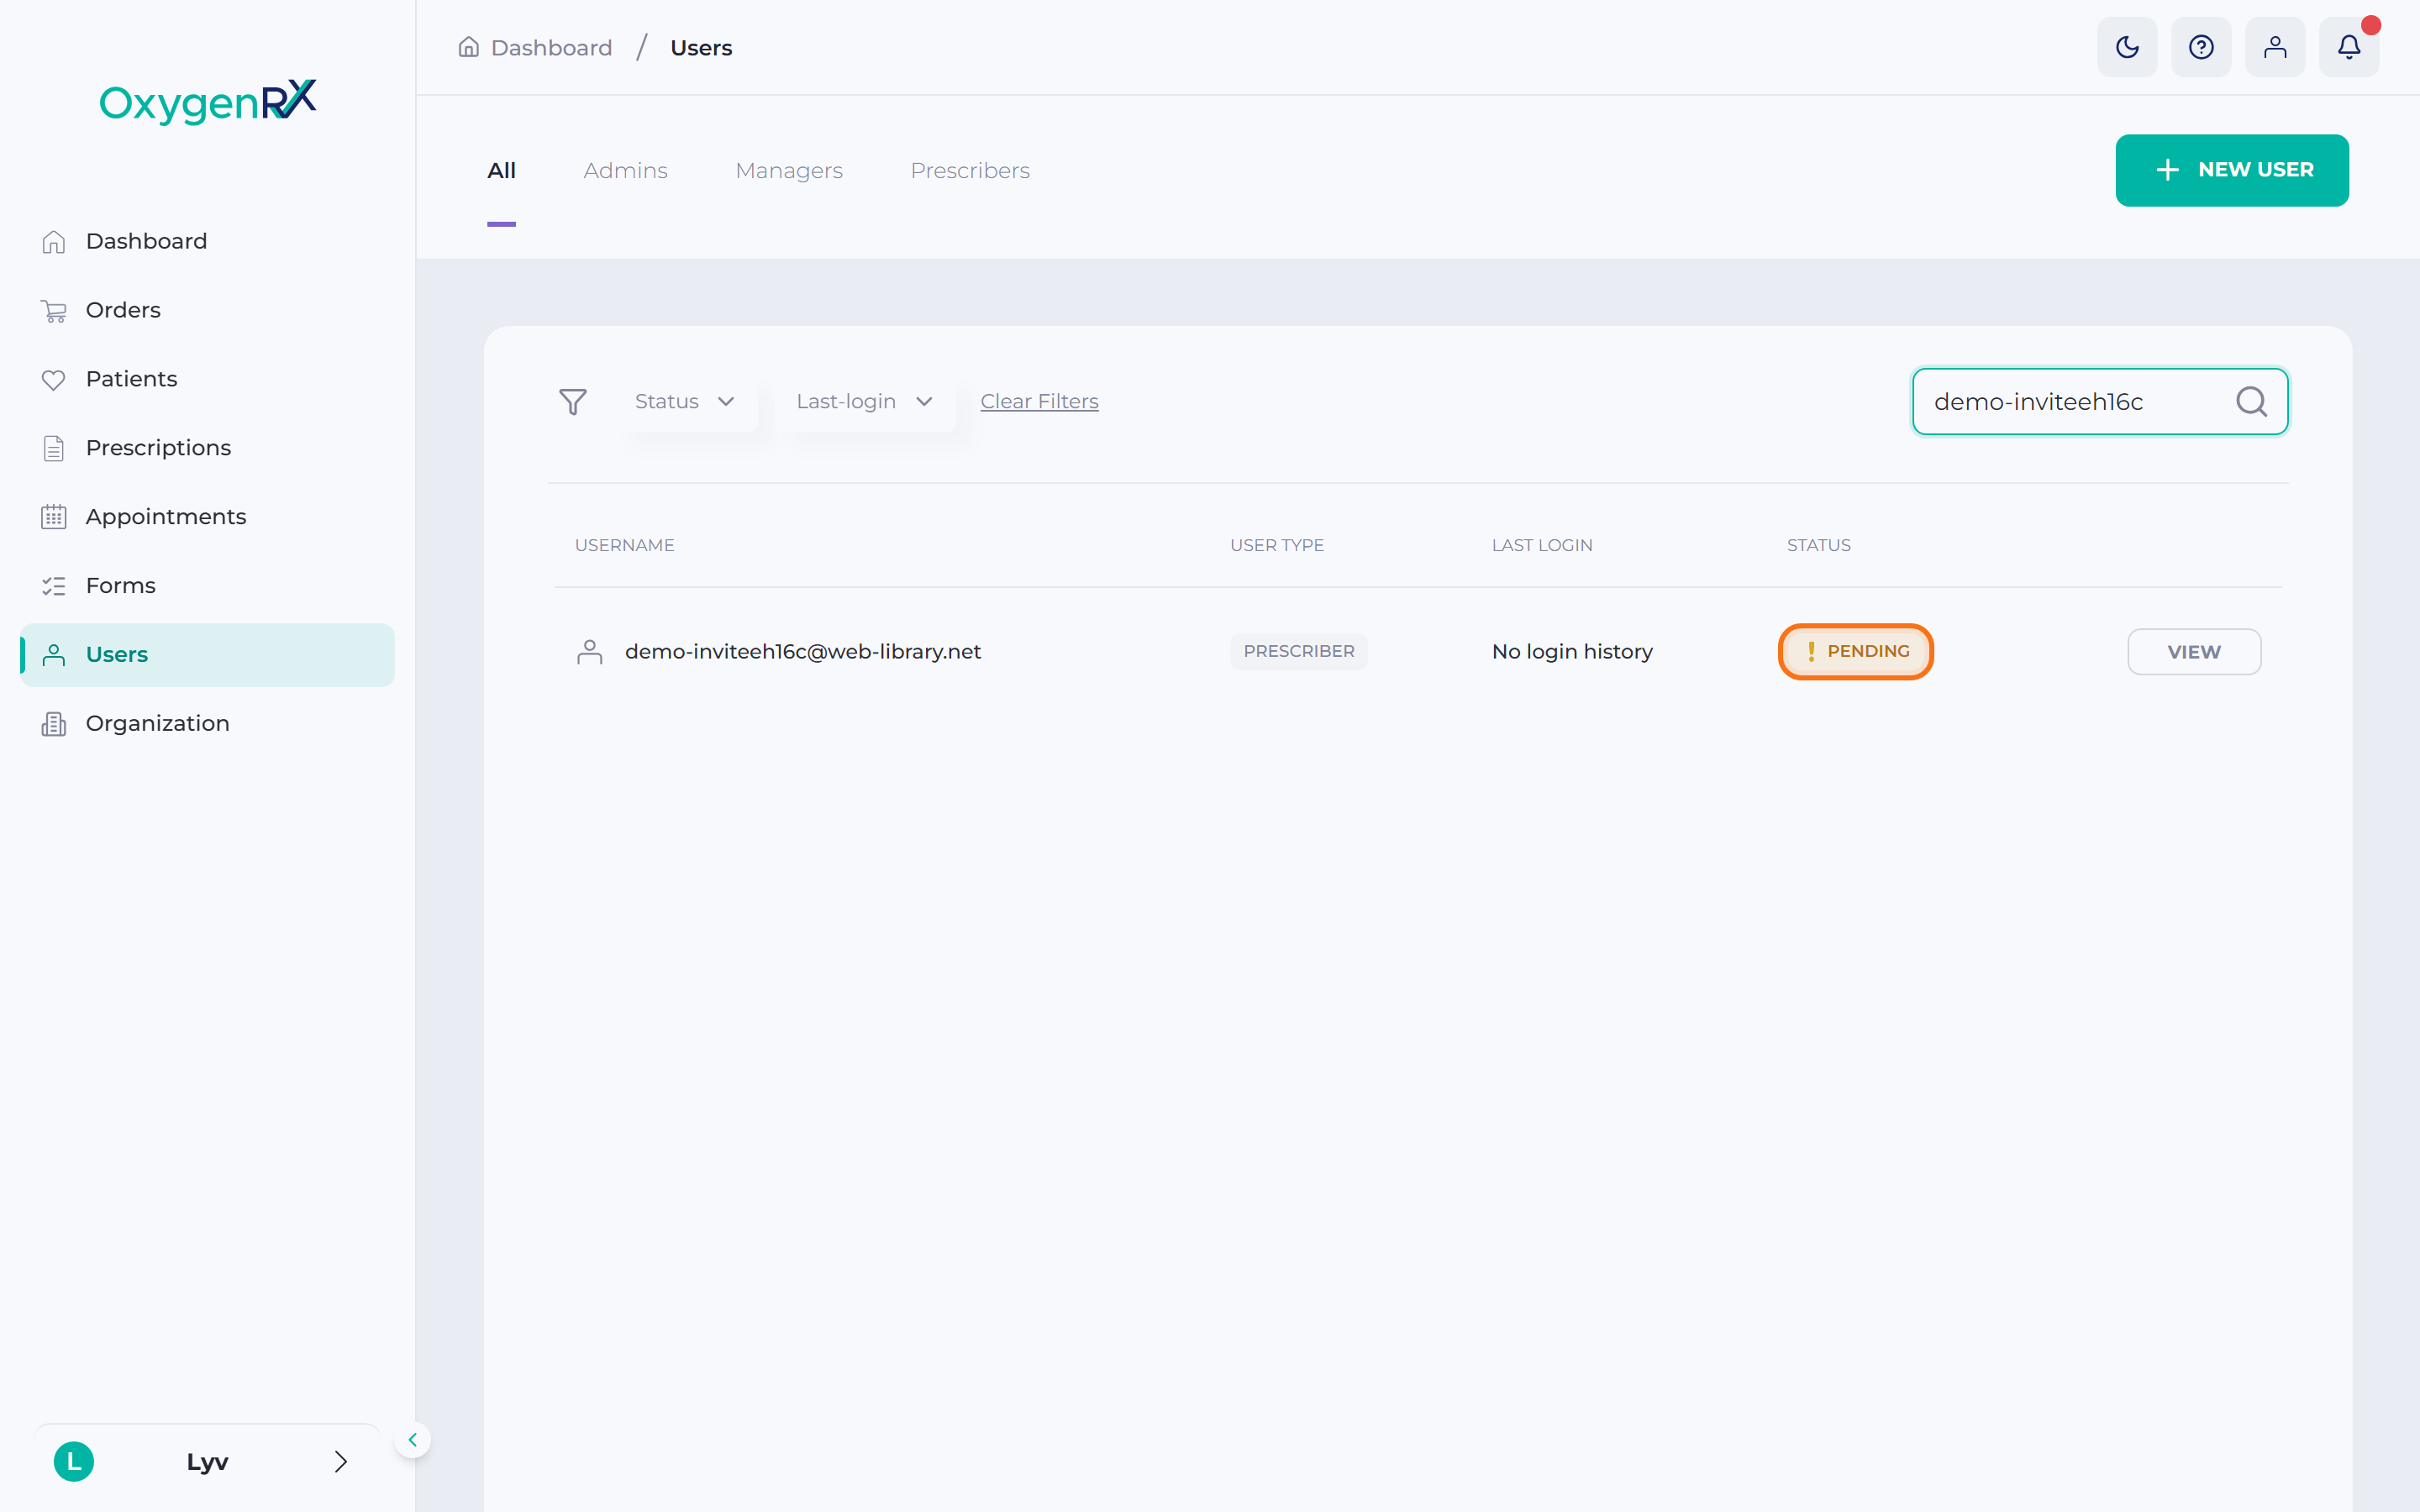Open Forms in the sidebar
The width and height of the screenshot is (2420, 1512).
point(208,586)
